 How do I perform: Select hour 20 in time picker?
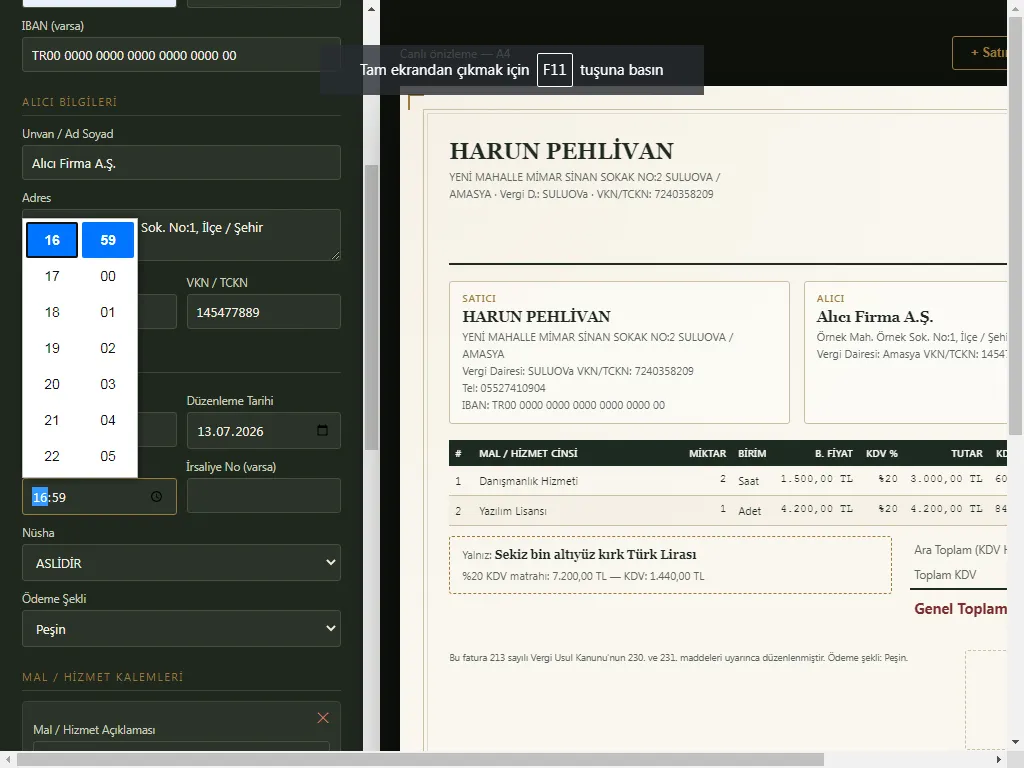(x=52, y=384)
